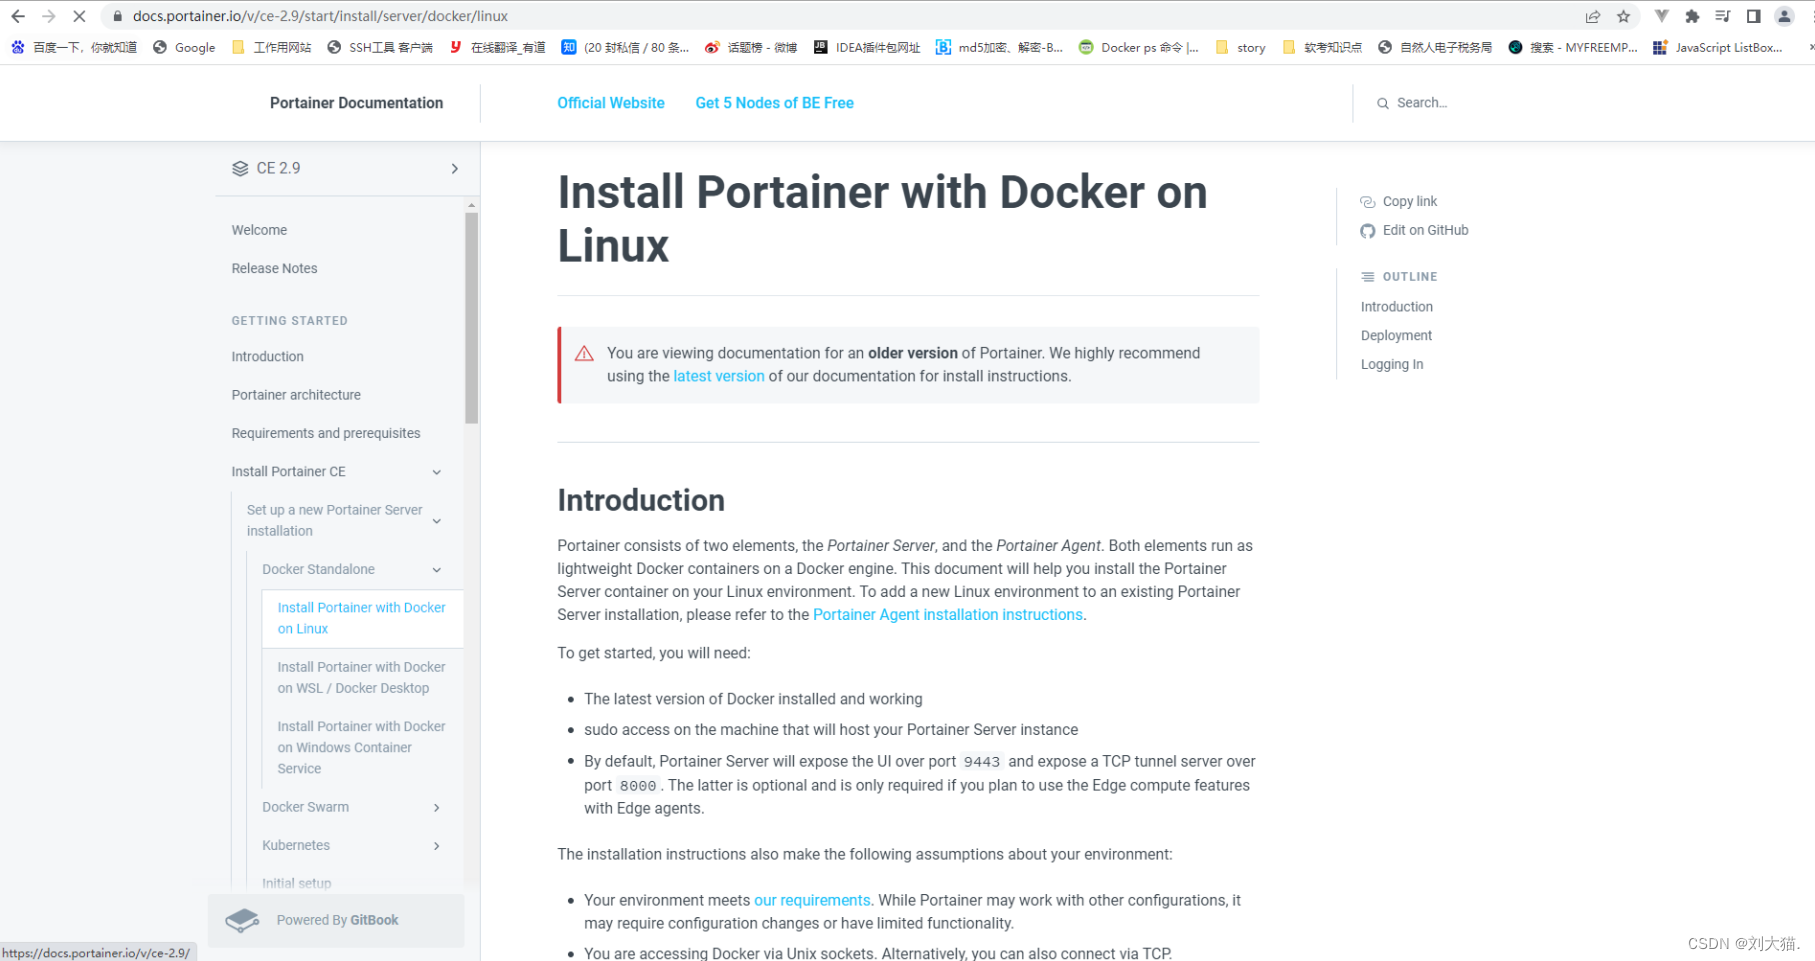Open the 话题榜 - 微博 bookmark
The height and width of the screenshot is (961, 1815).
(x=751, y=47)
